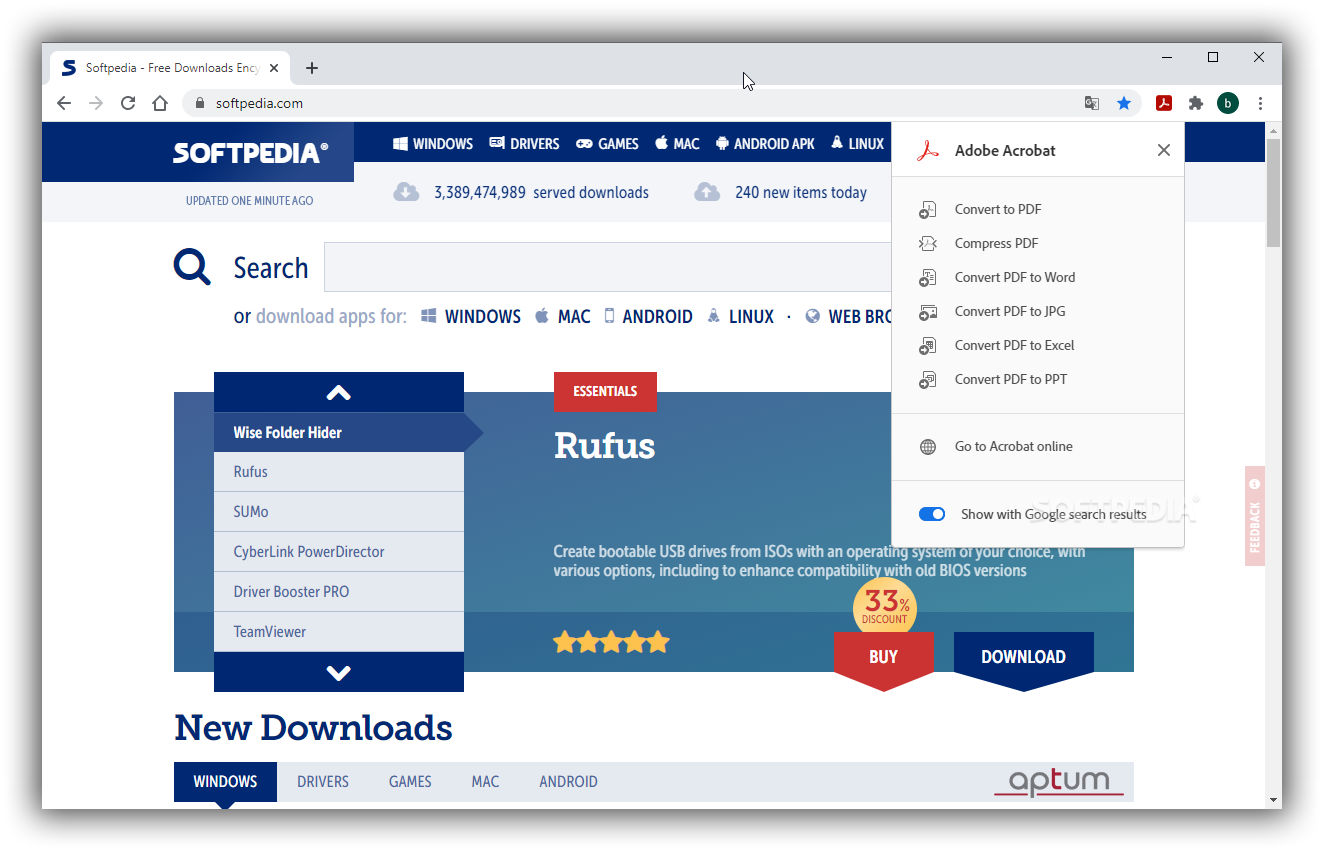Select the WINDOWS tab under New Downloads
Screen dimensions: 1324x851
pyautogui.click(x=225, y=782)
